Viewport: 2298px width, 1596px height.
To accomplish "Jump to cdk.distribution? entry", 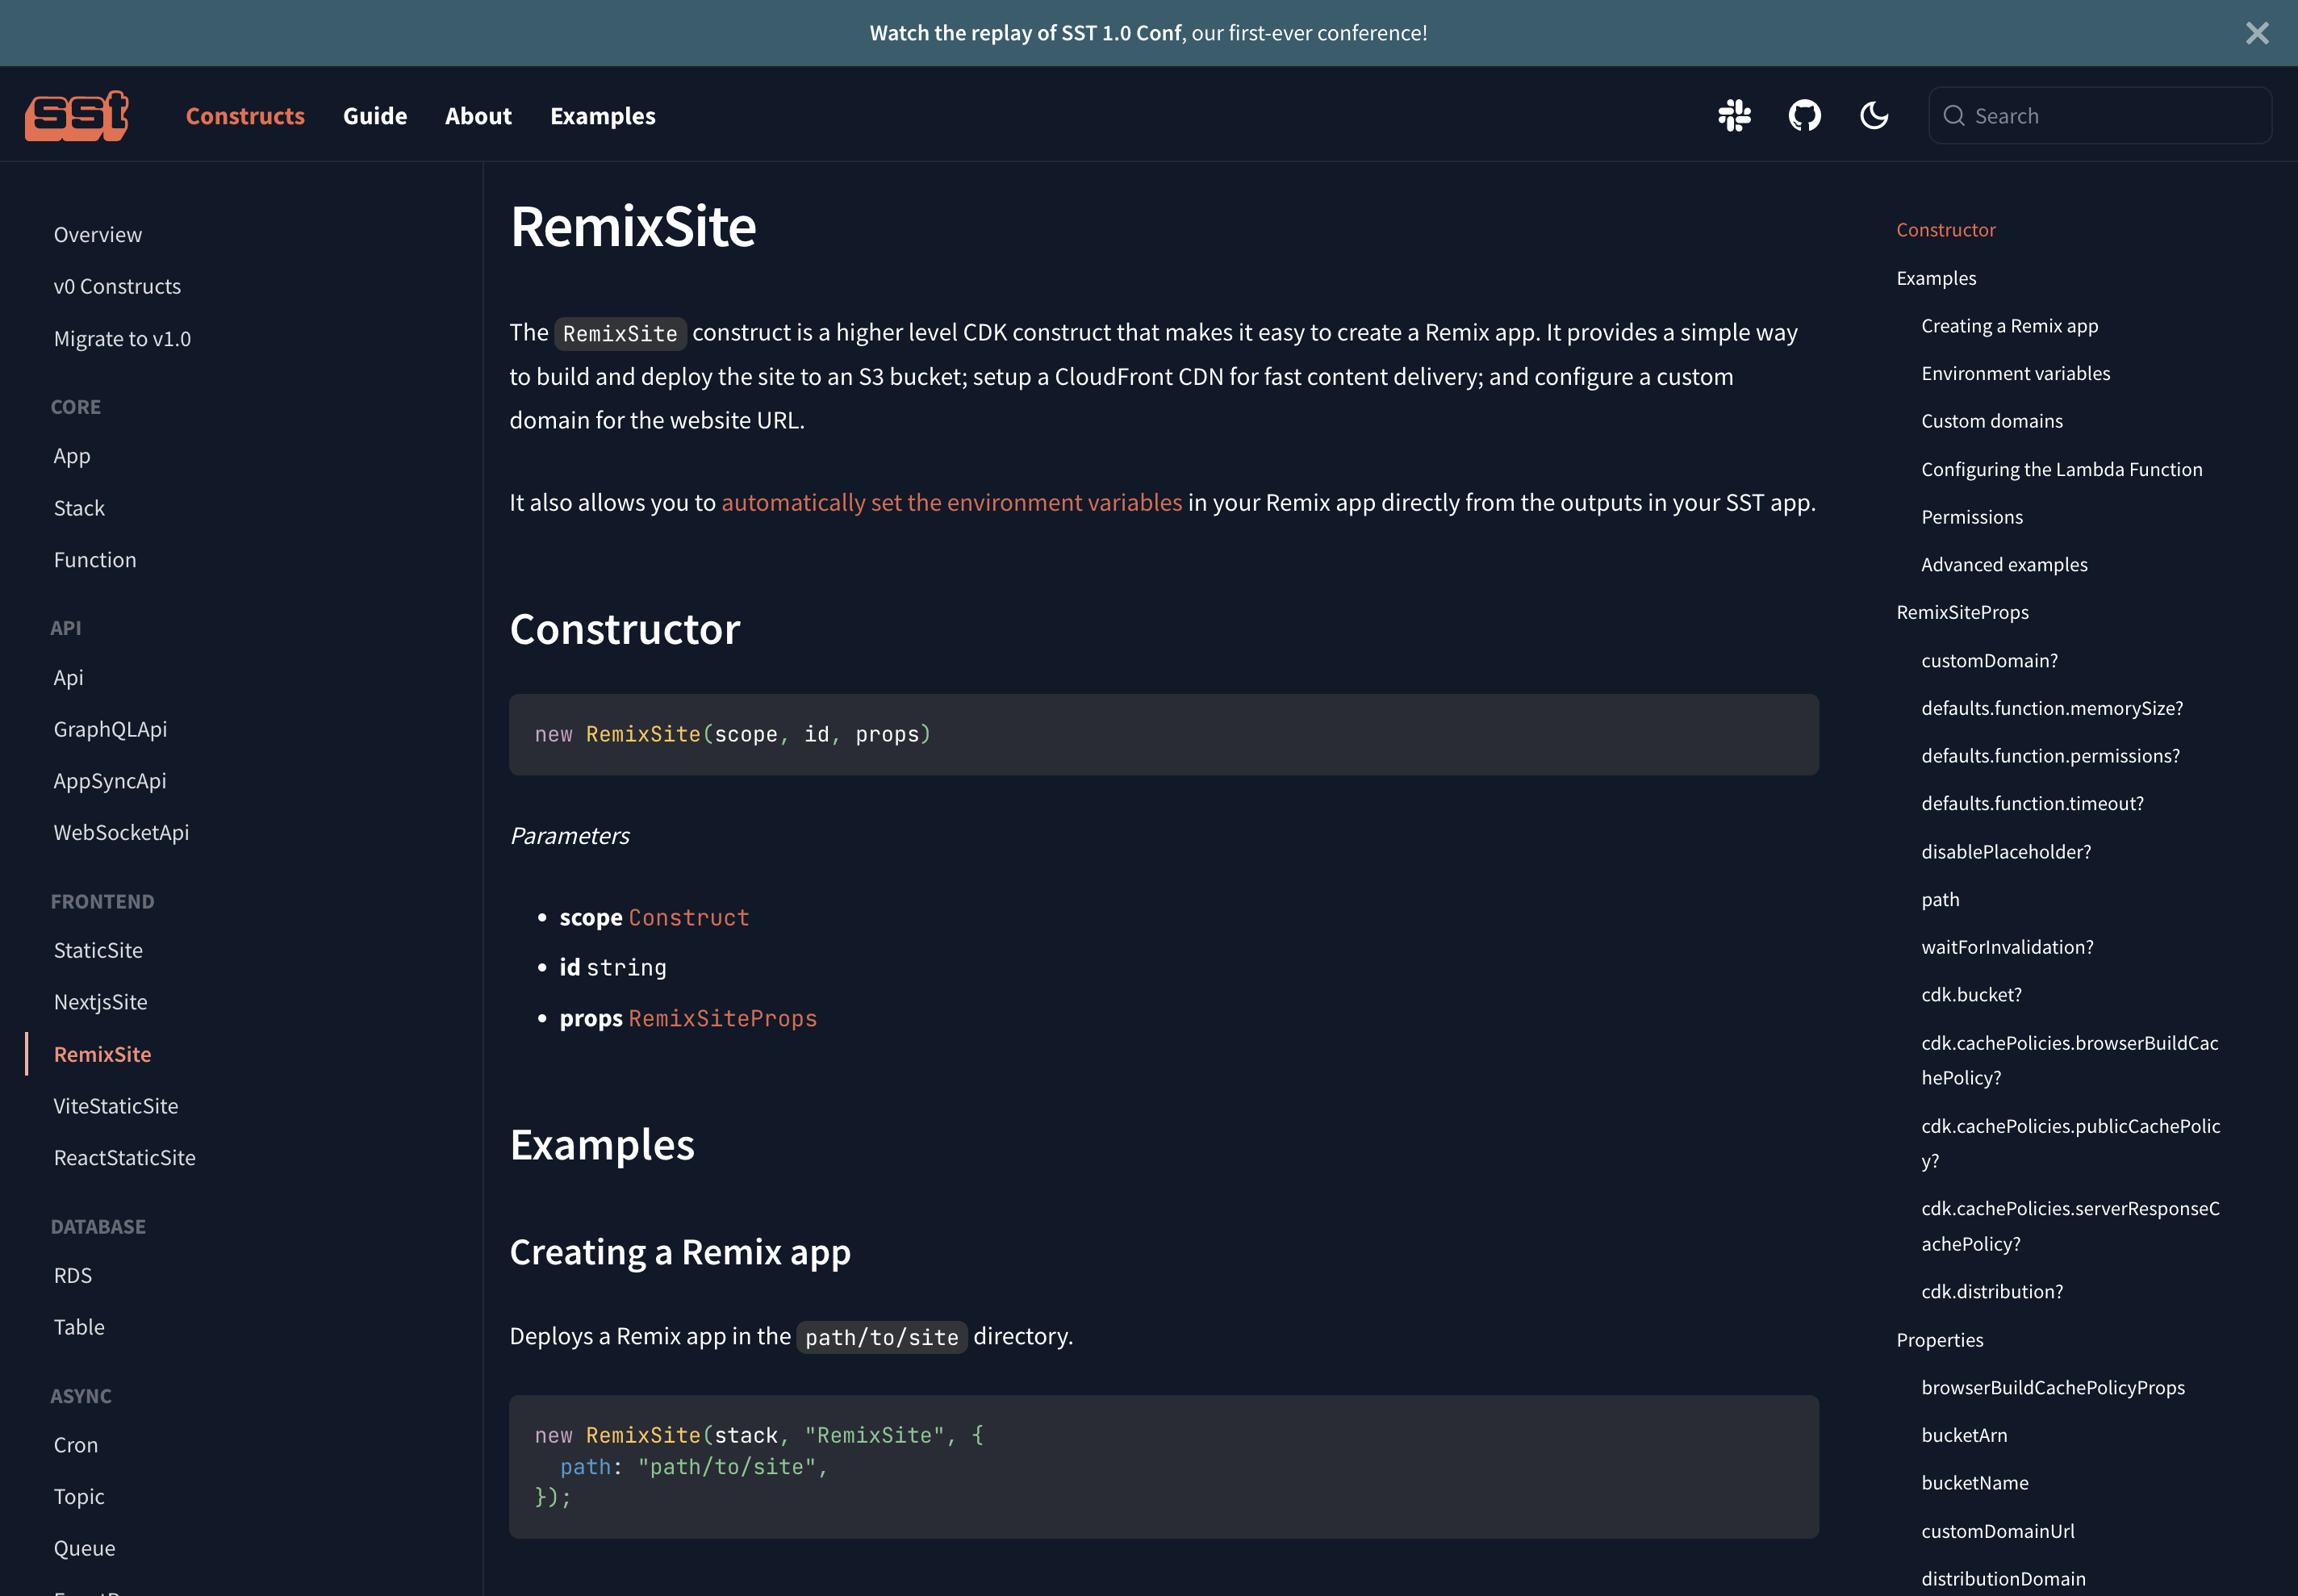I will (1992, 1292).
